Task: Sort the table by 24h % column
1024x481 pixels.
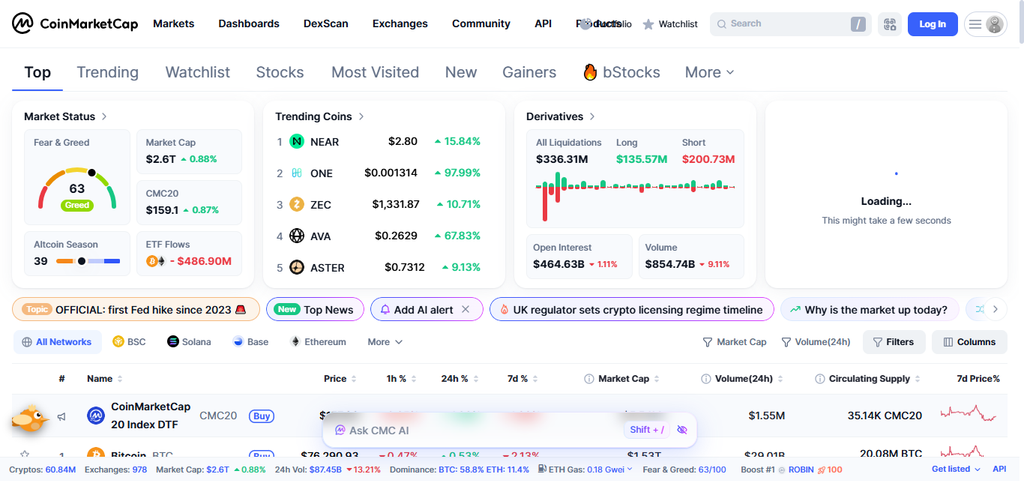Action: 458,379
